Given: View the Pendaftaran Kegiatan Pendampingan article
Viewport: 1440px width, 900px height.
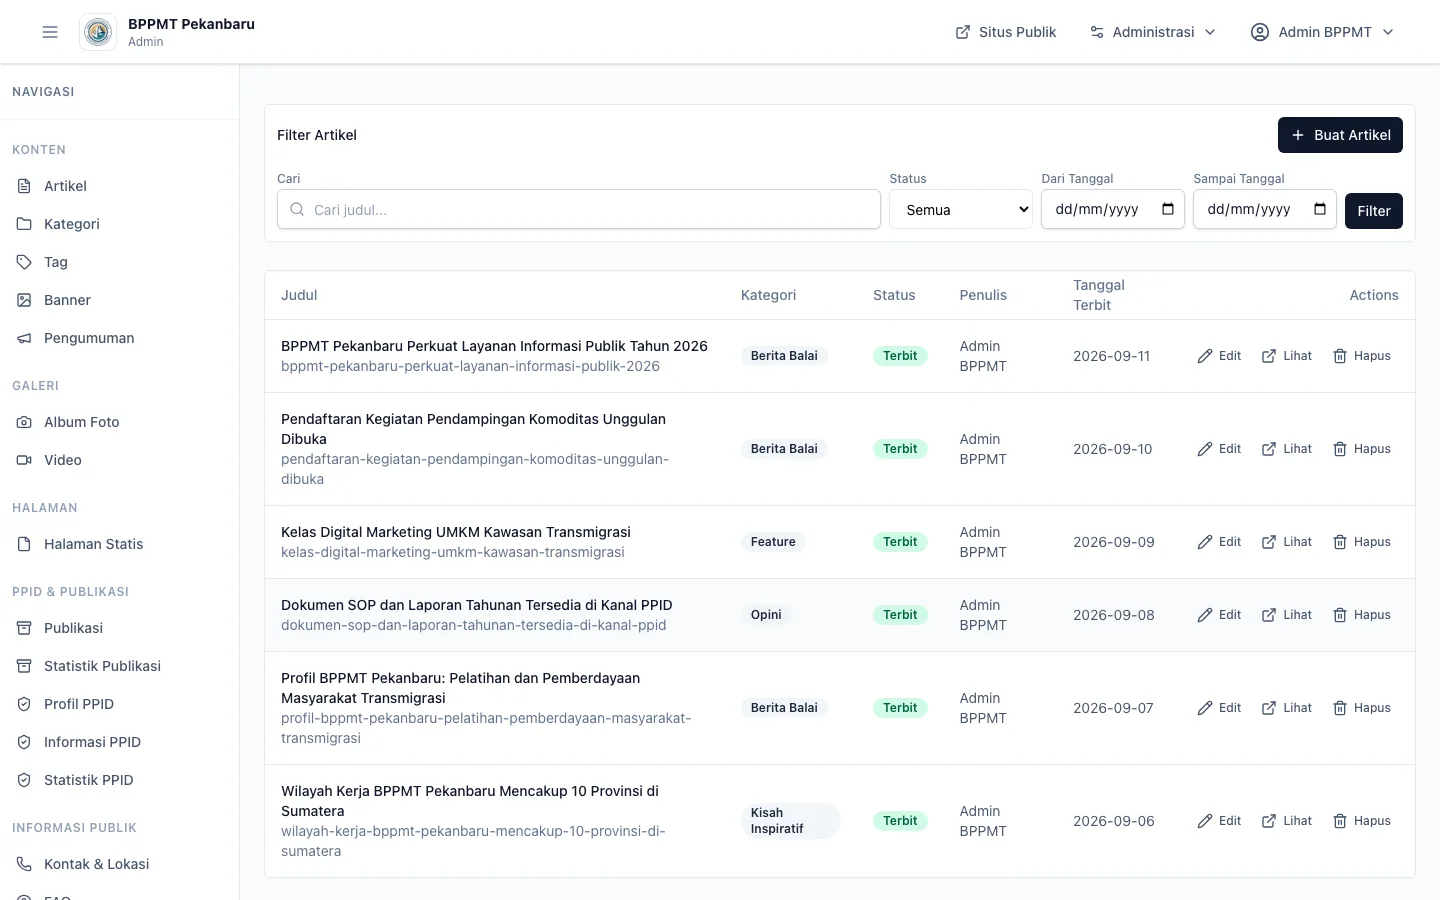Looking at the screenshot, I should 1287,449.
